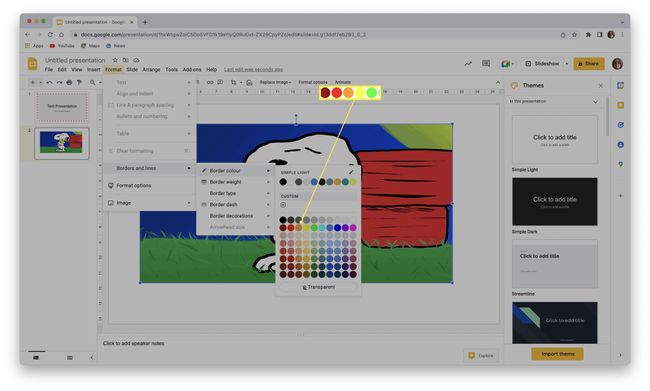Click the undo arrow in the toolbar
The image size is (650, 391).
tap(49, 83)
